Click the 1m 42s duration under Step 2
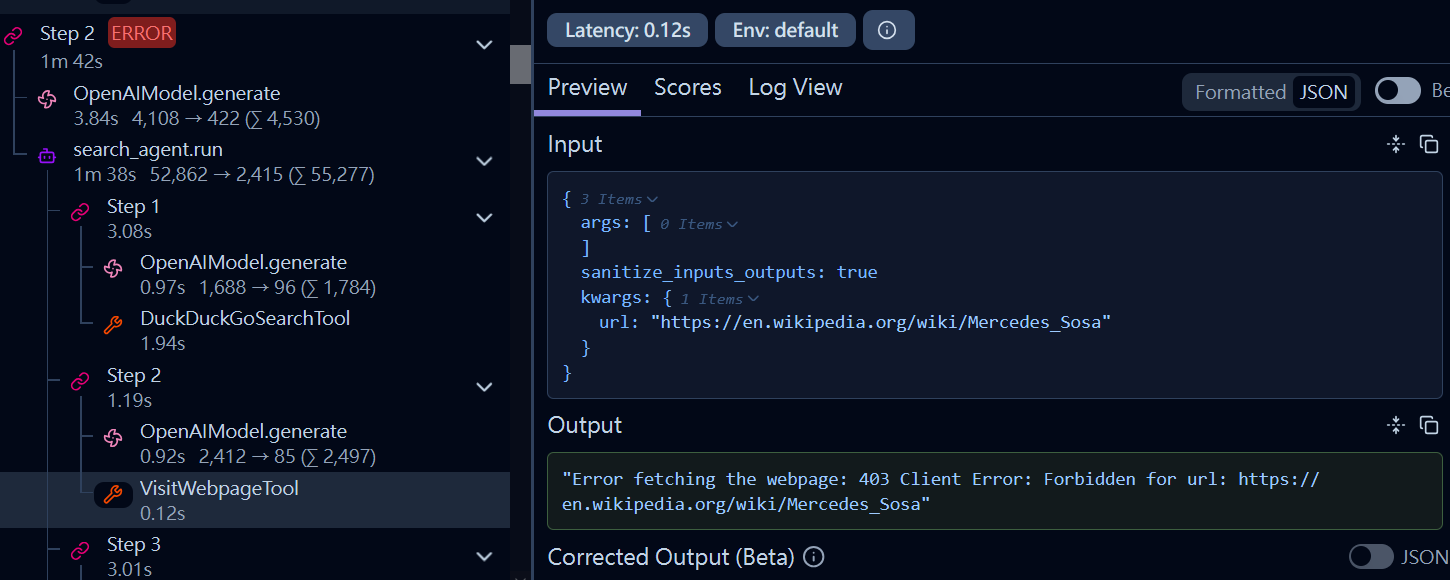This screenshot has width=1450, height=580. [x=72, y=61]
